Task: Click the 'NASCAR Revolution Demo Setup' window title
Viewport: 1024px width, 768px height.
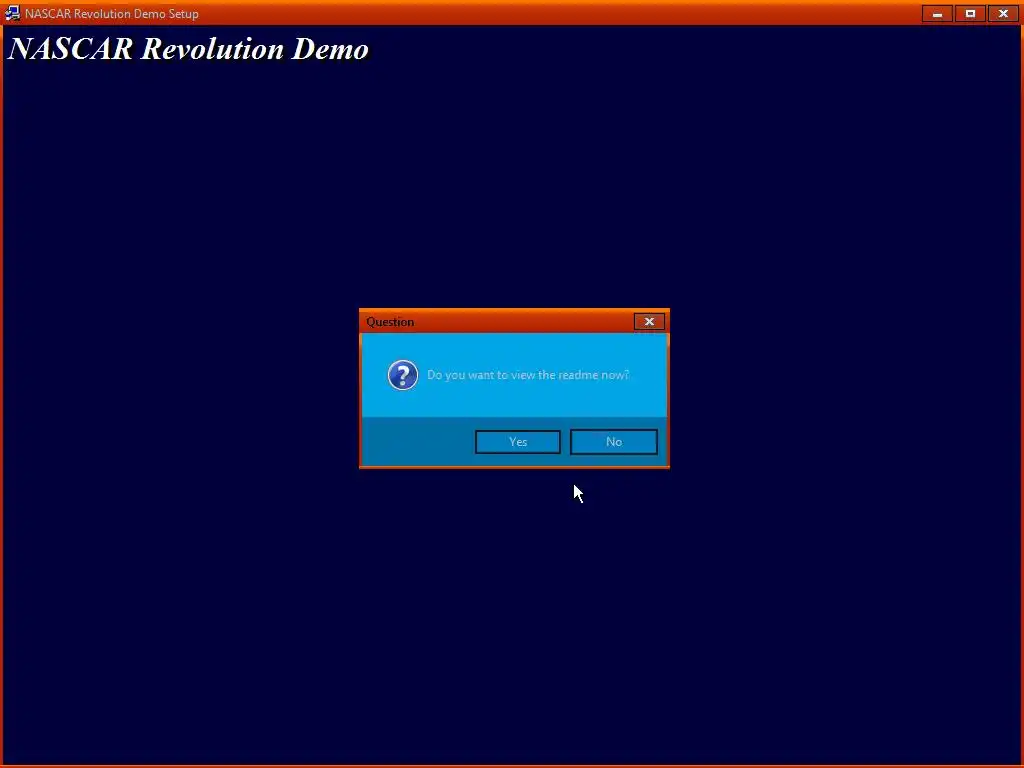Action: point(112,14)
